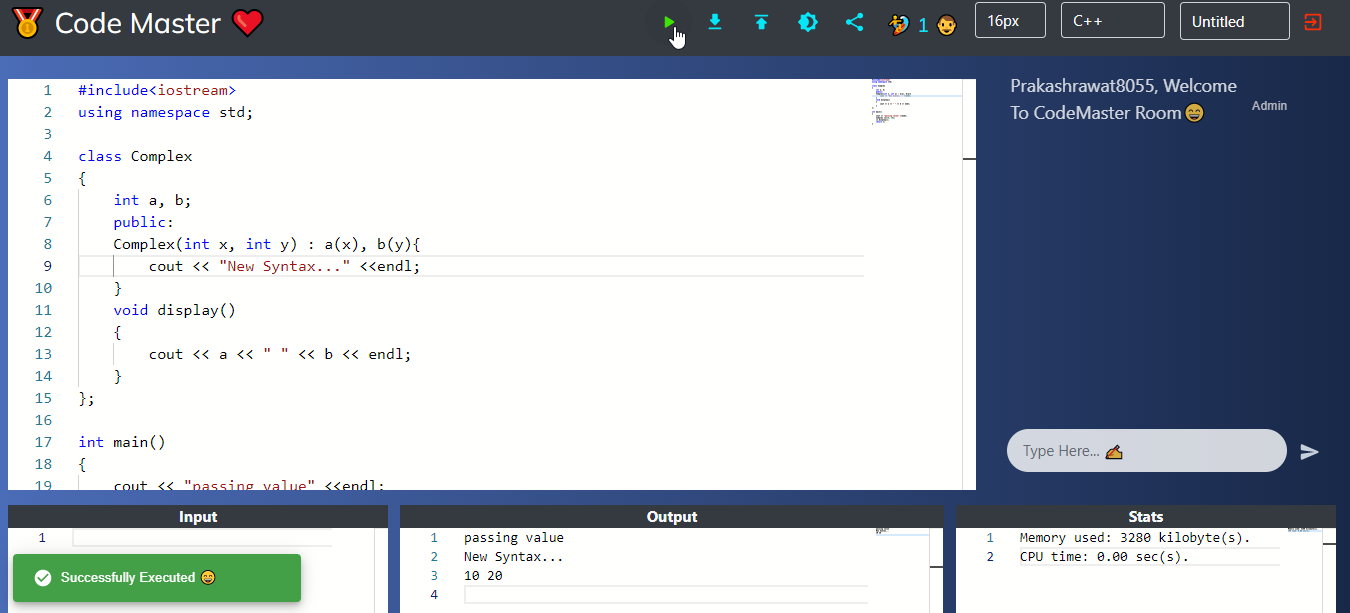Open the C++ language dropdown

click(1112, 21)
